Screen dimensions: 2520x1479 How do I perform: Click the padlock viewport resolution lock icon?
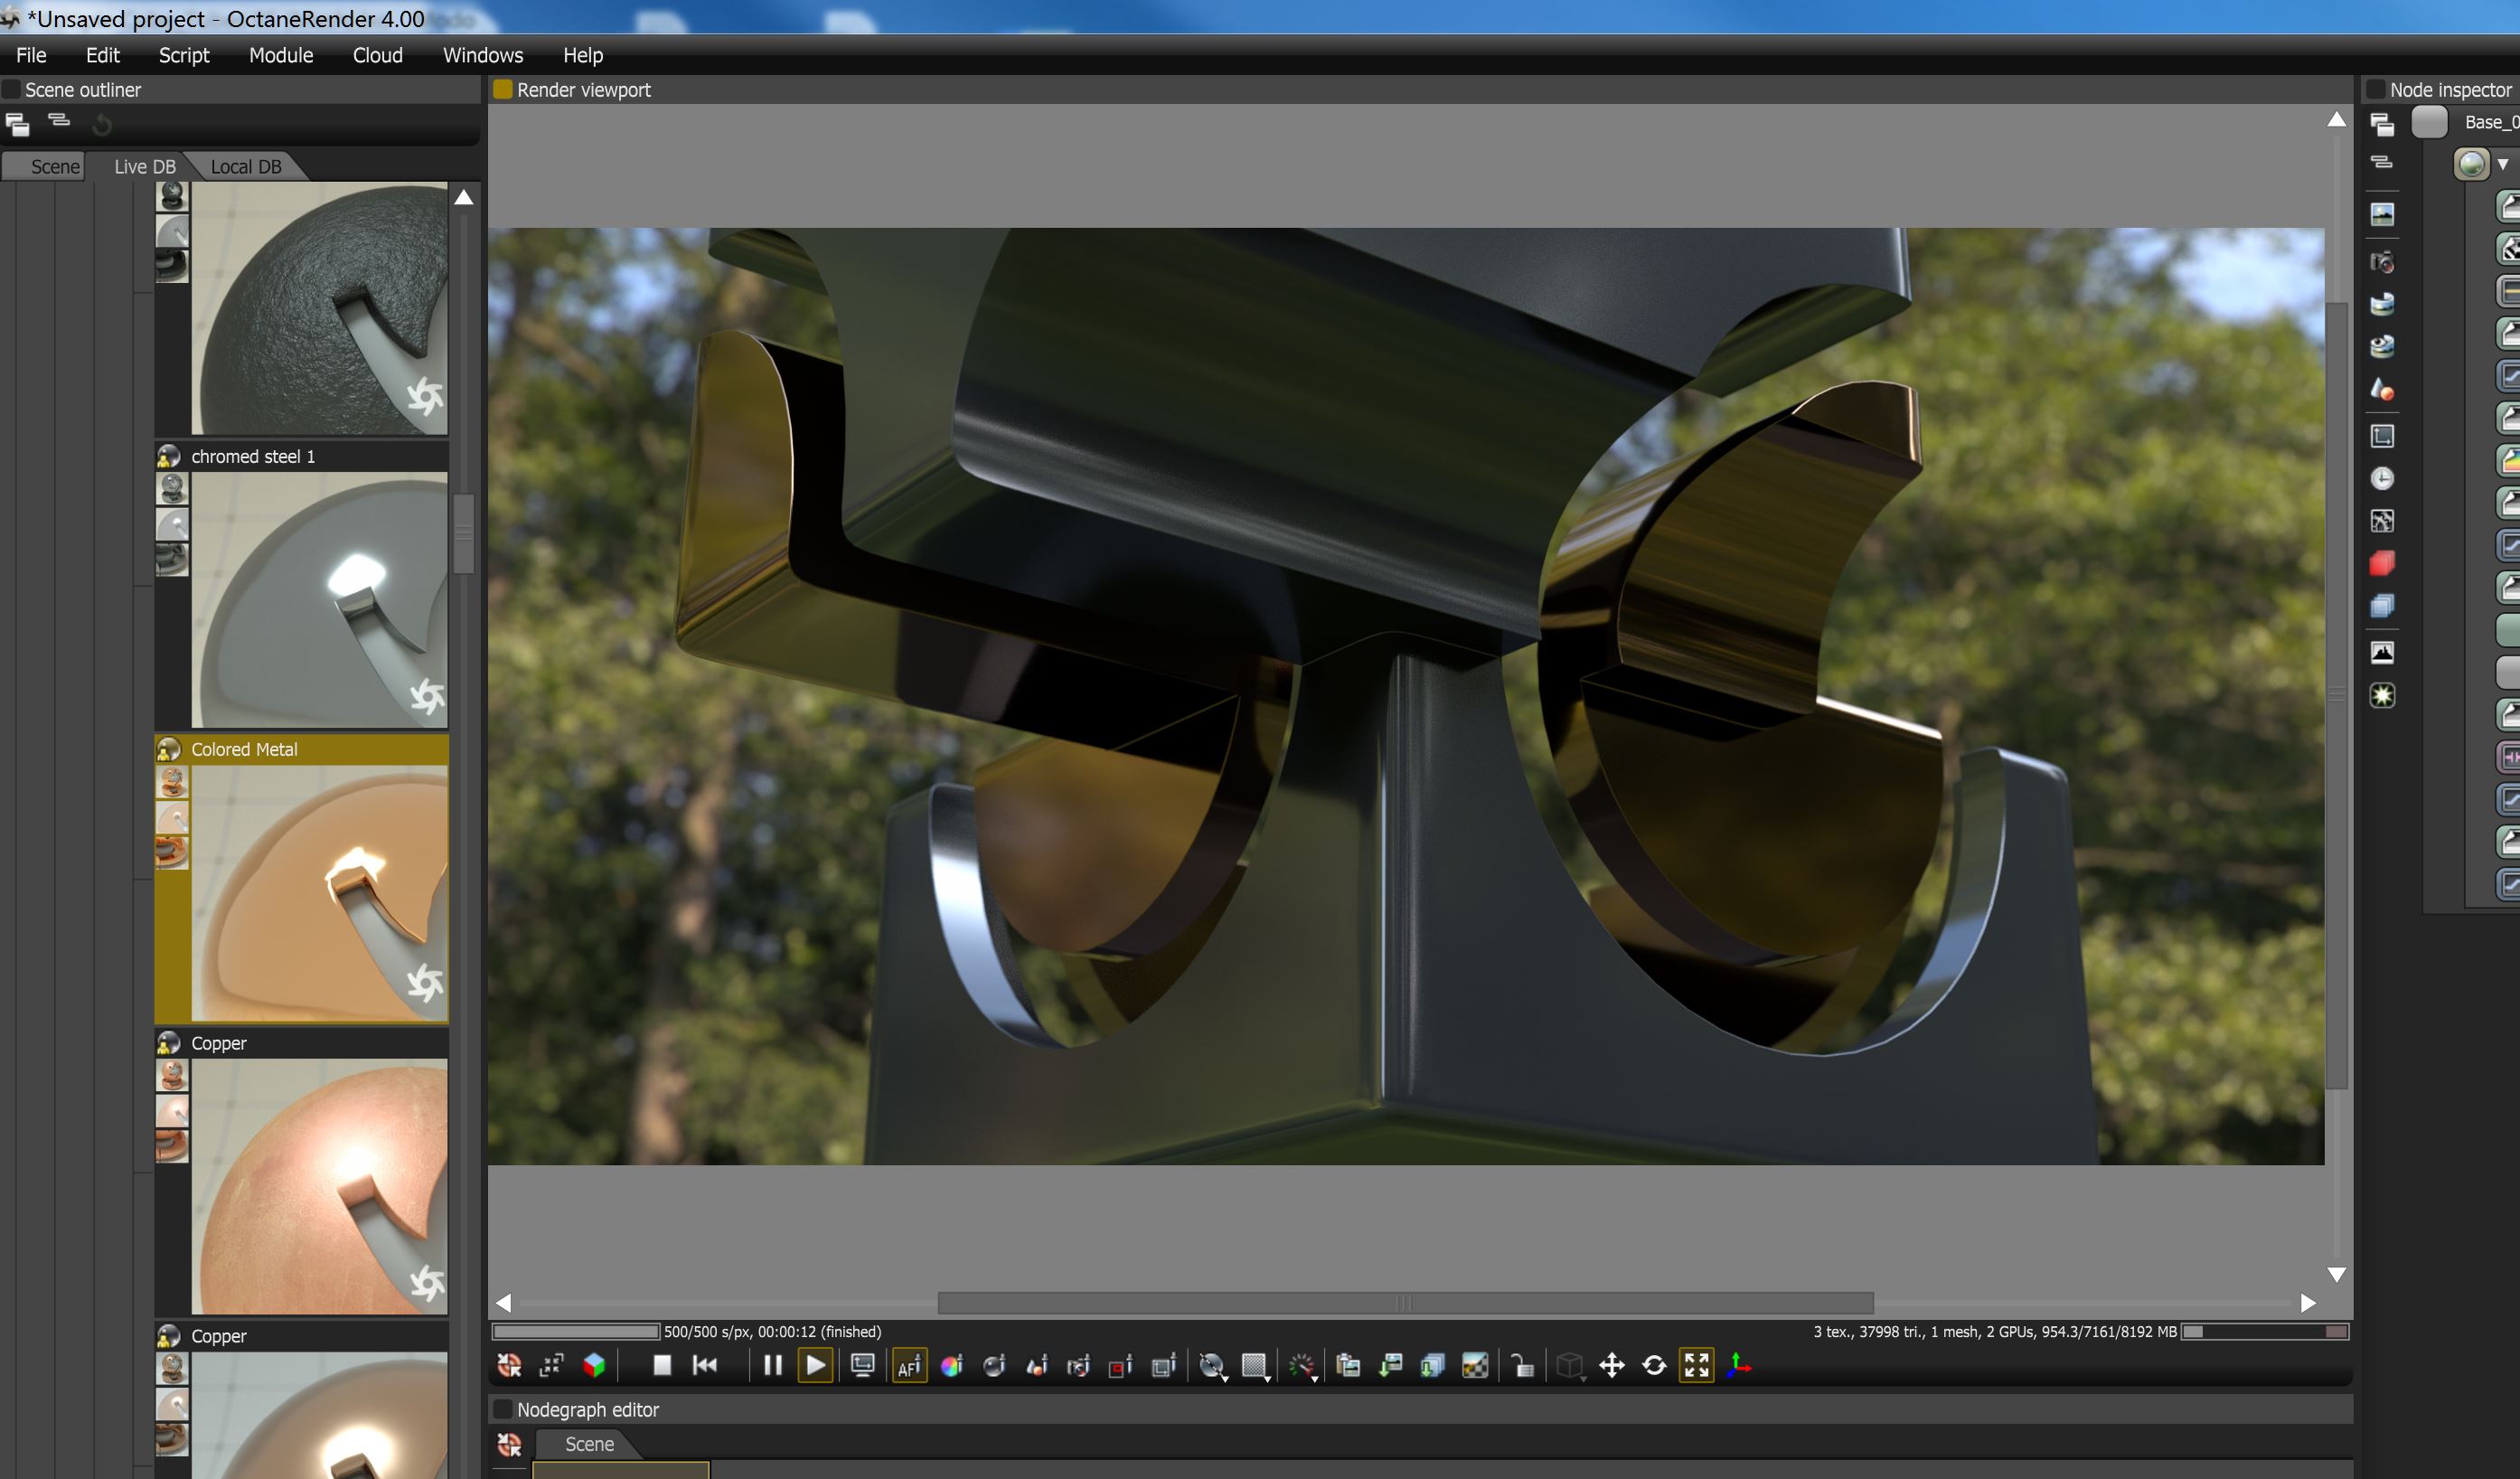1522,1366
